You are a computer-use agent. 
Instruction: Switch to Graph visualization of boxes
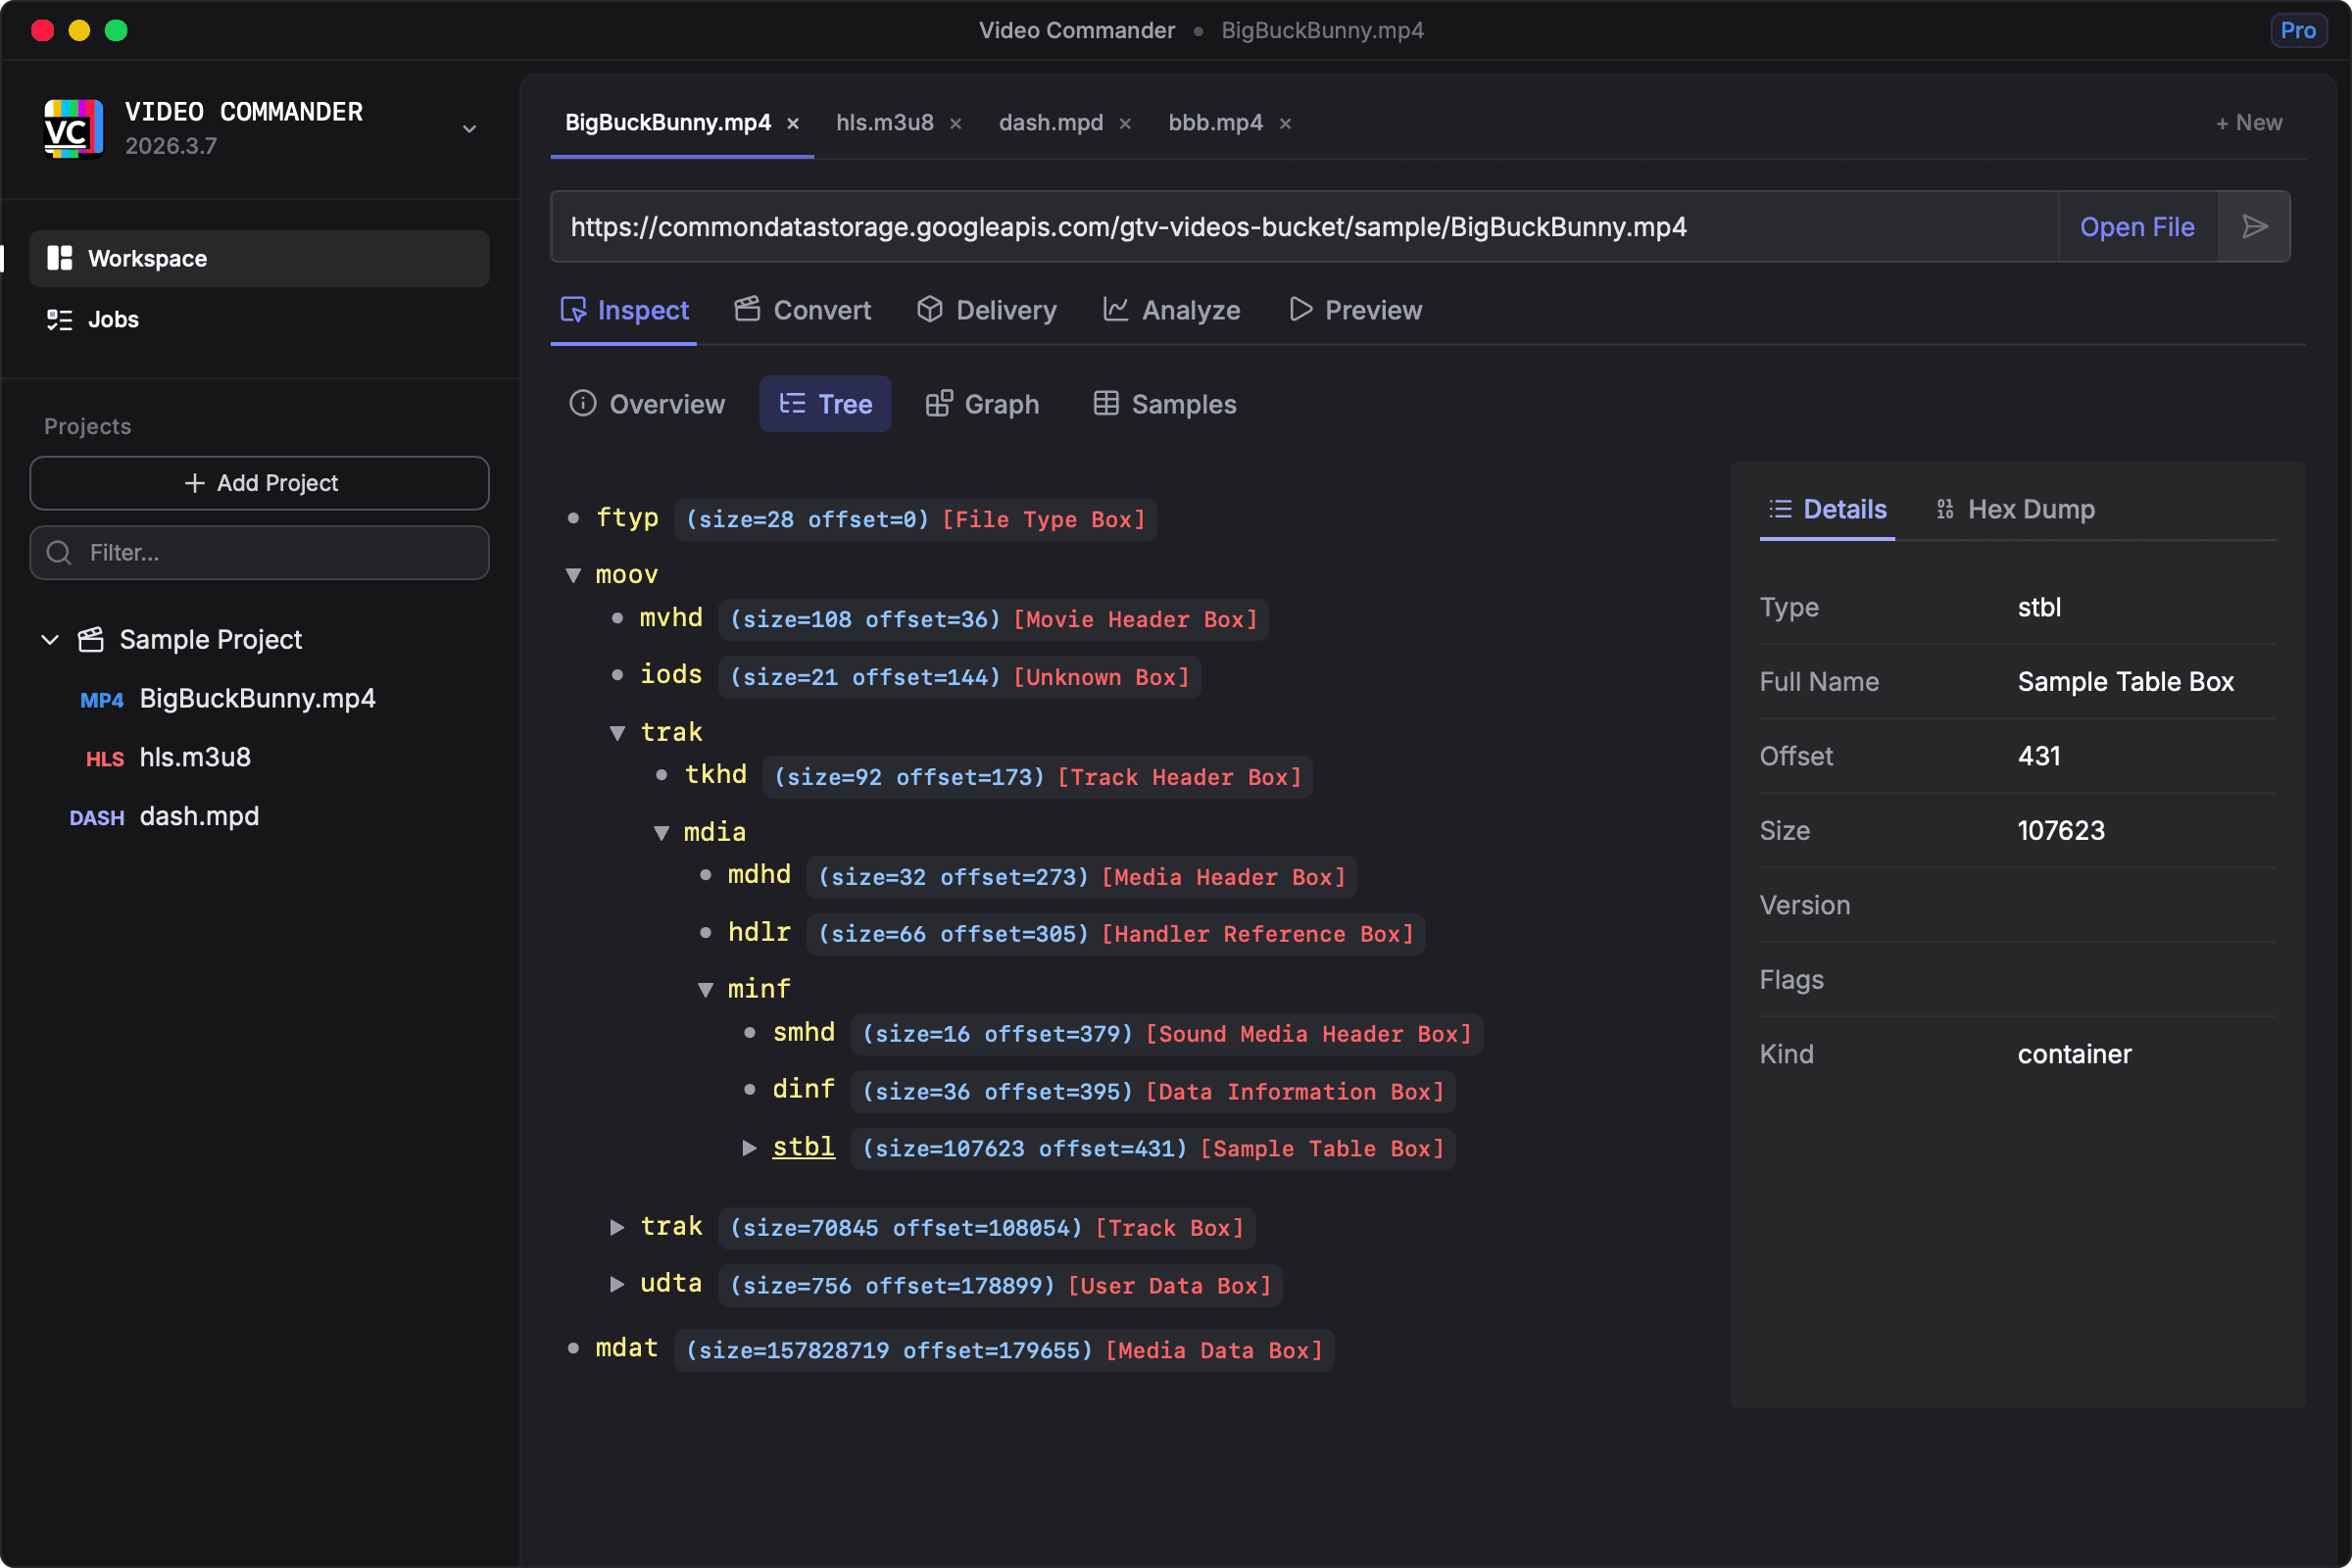(x=981, y=404)
